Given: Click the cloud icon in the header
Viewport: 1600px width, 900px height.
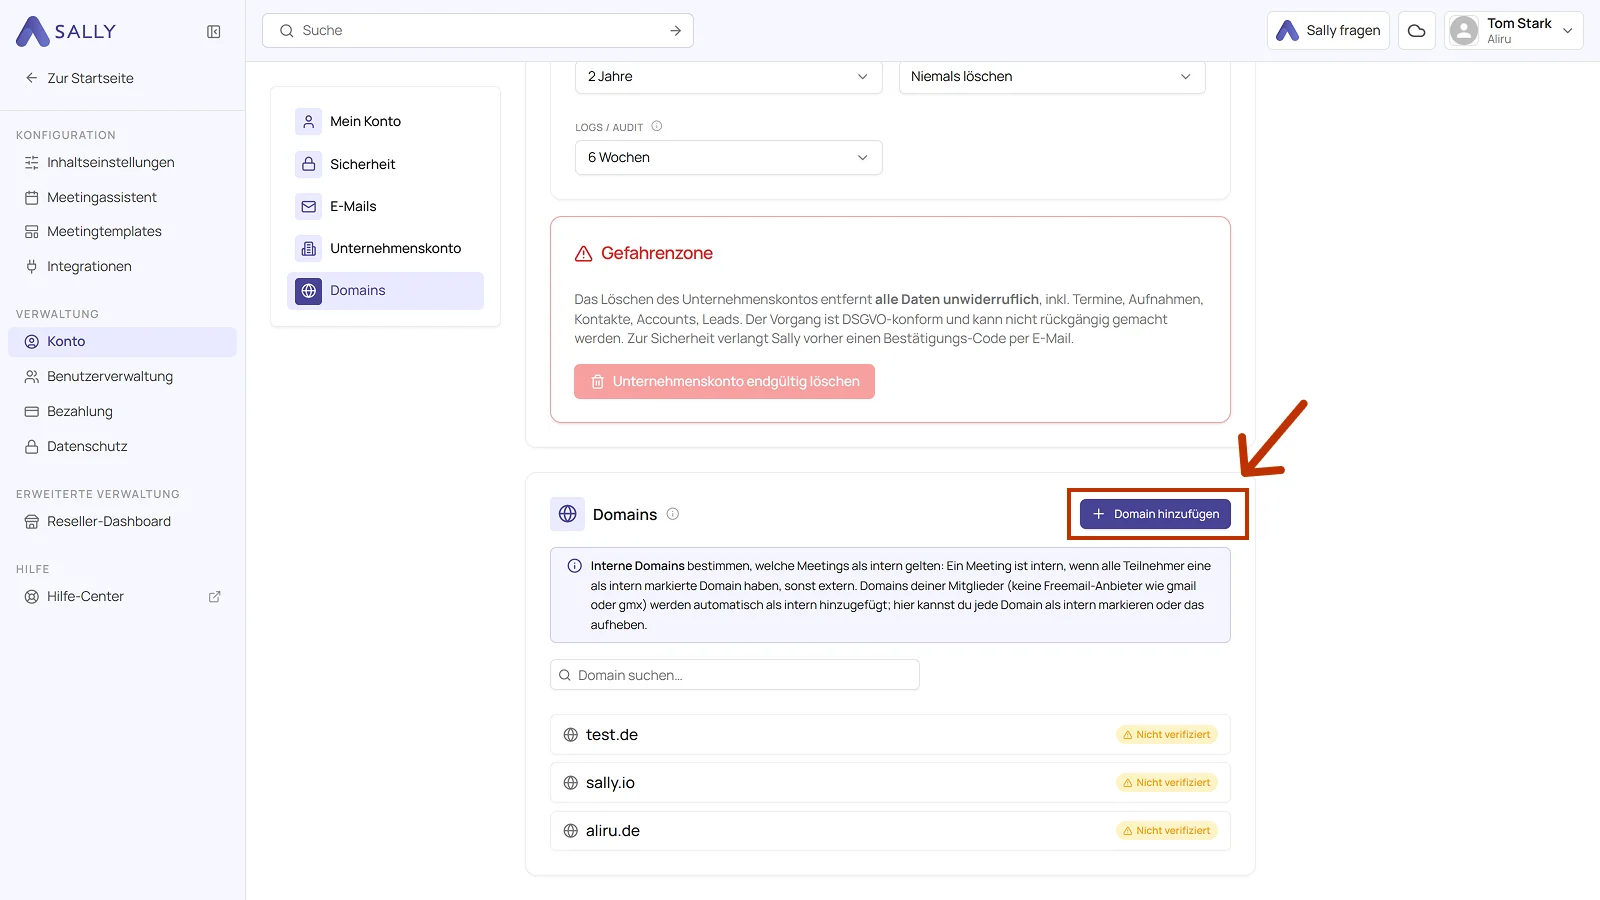Looking at the screenshot, I should (1416, 30).
